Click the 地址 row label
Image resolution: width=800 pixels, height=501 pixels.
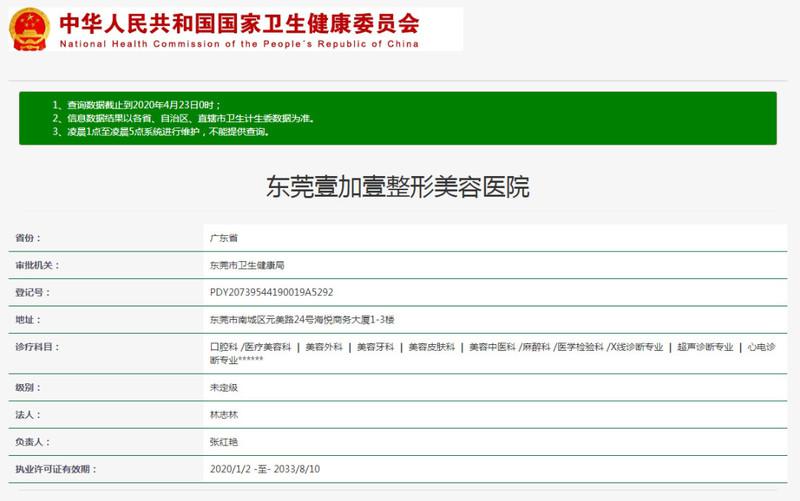(x=30, y=319)
